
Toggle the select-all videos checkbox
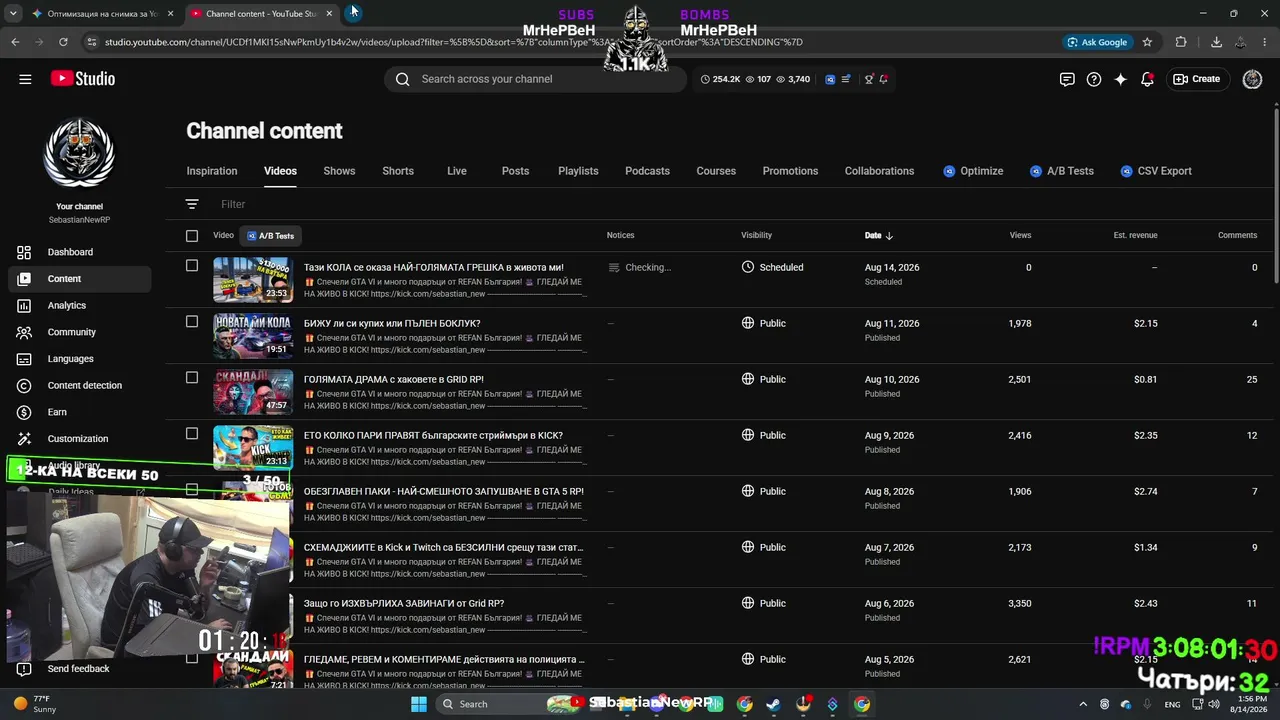pyautogui.click(x=192, y=236)
